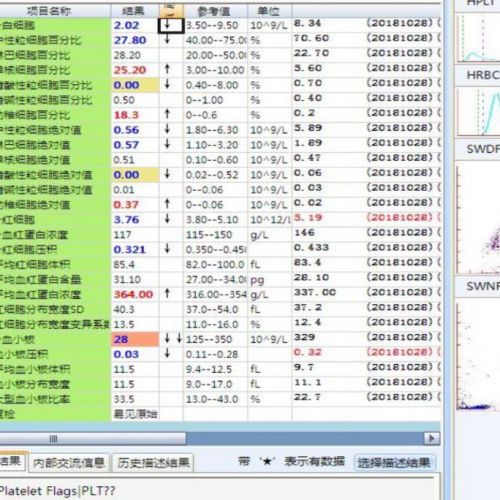Click historical value 329
The image size is (500, 500).
tap(304, 337)
